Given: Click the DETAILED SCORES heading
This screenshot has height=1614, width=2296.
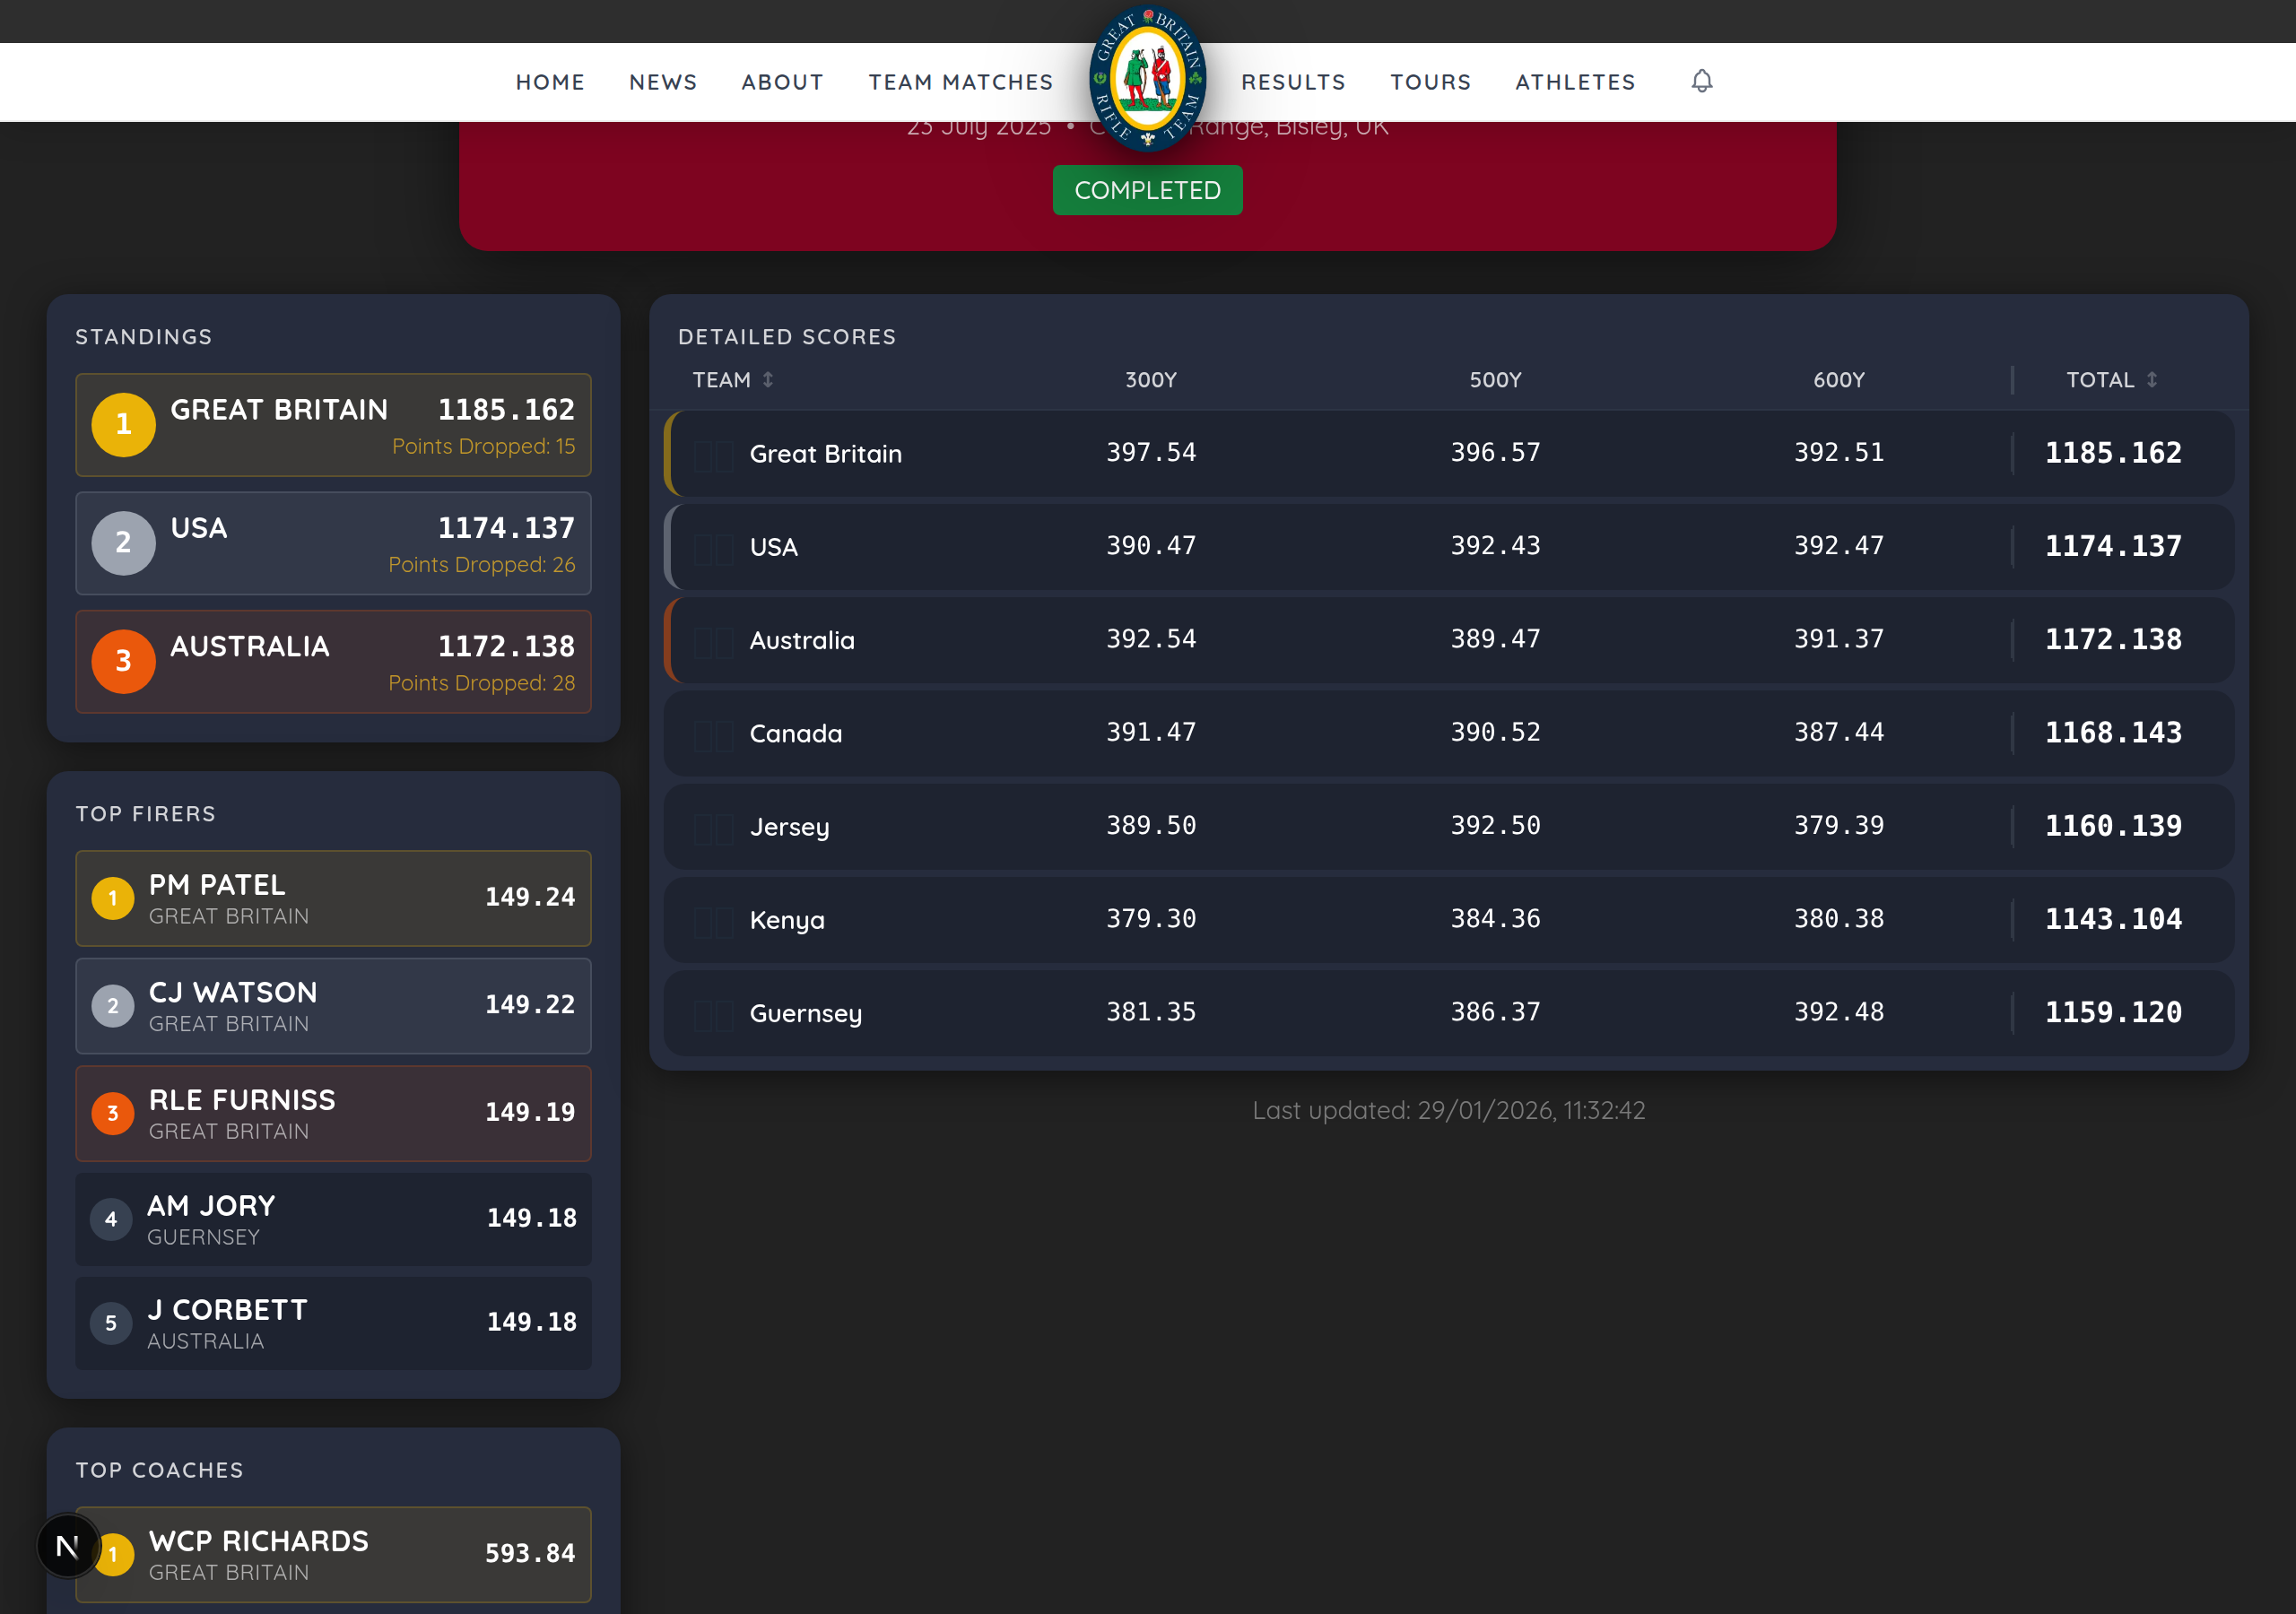Looking at the screenshot, I should (x=787, y=337).
